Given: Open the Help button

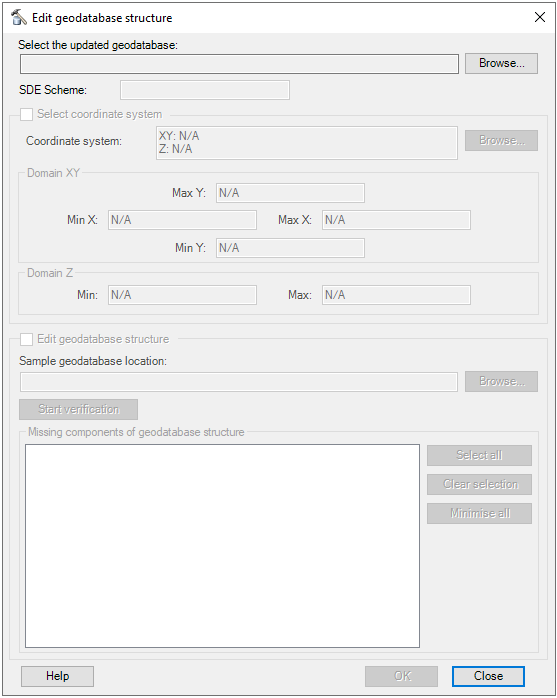Looking at the screenshot, I should coord(57,676).
